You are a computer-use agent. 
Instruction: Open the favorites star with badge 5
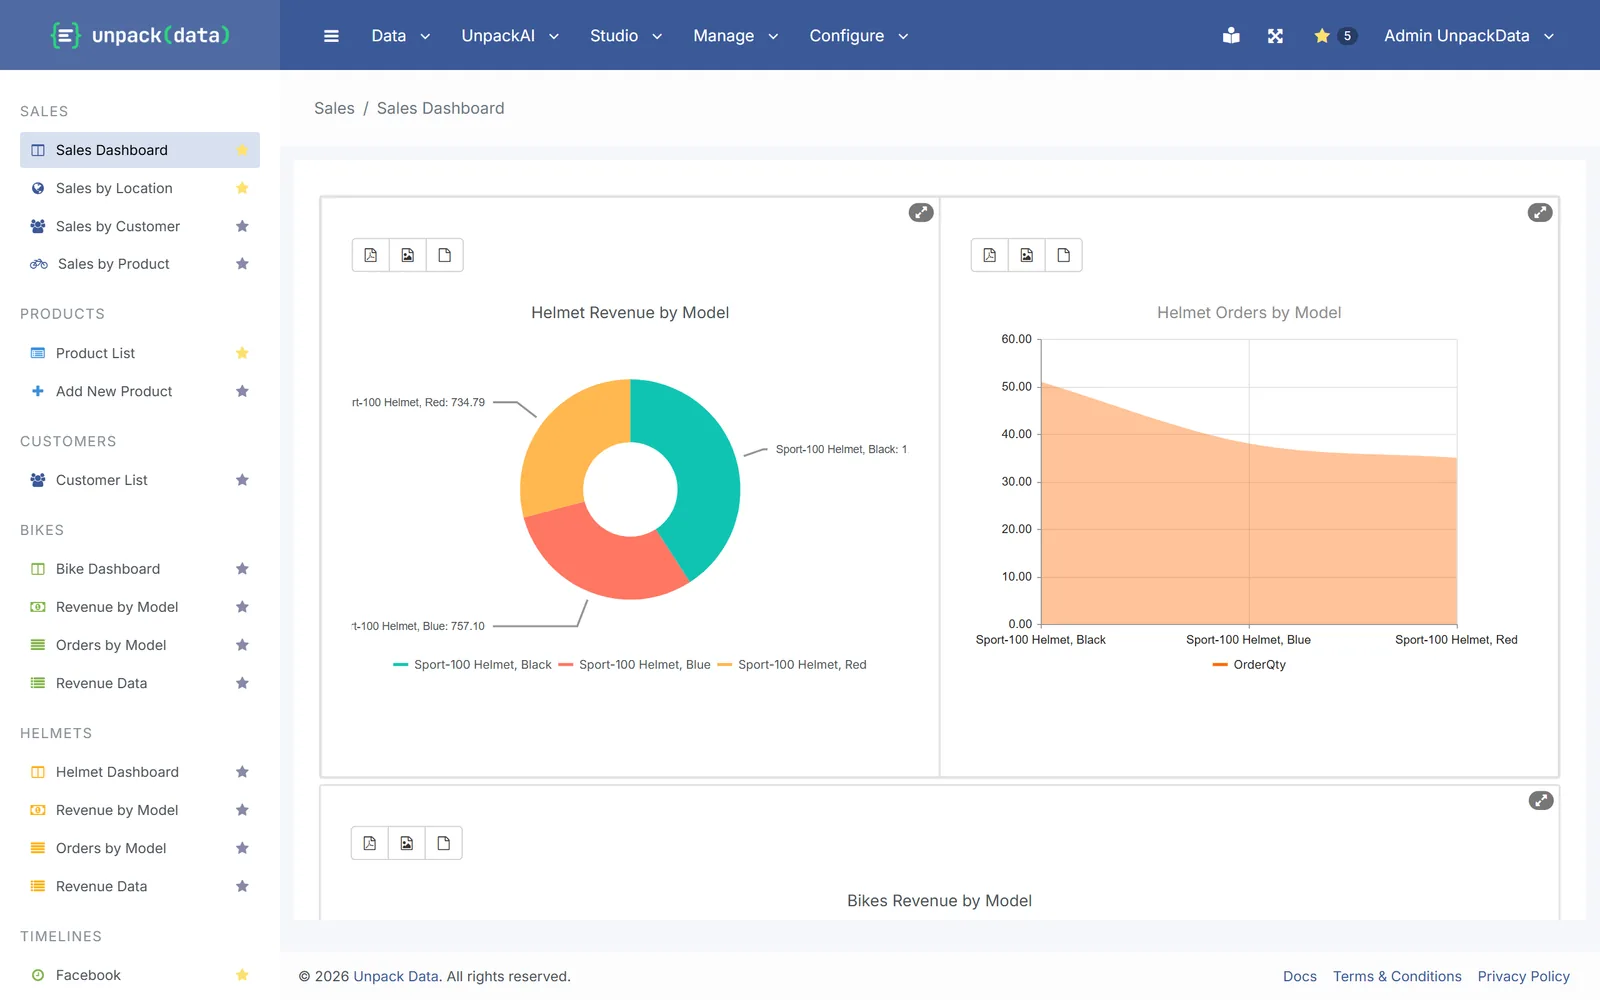pos(1334,36)
